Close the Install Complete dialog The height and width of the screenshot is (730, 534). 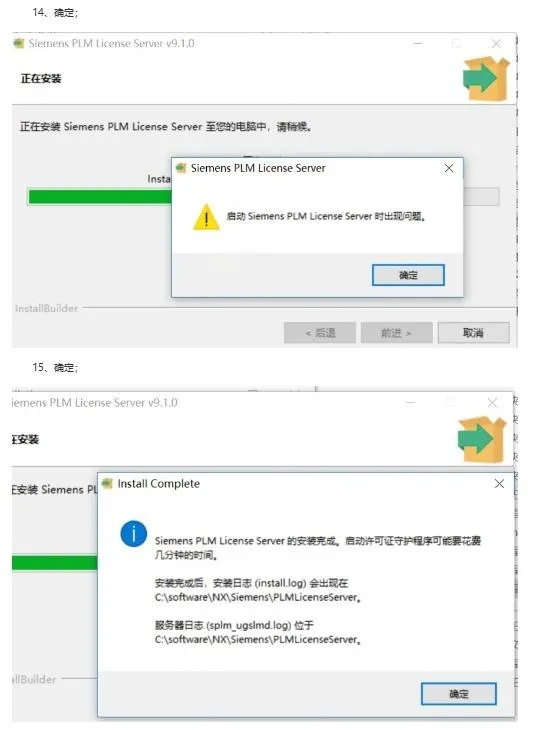pos(499,484)
